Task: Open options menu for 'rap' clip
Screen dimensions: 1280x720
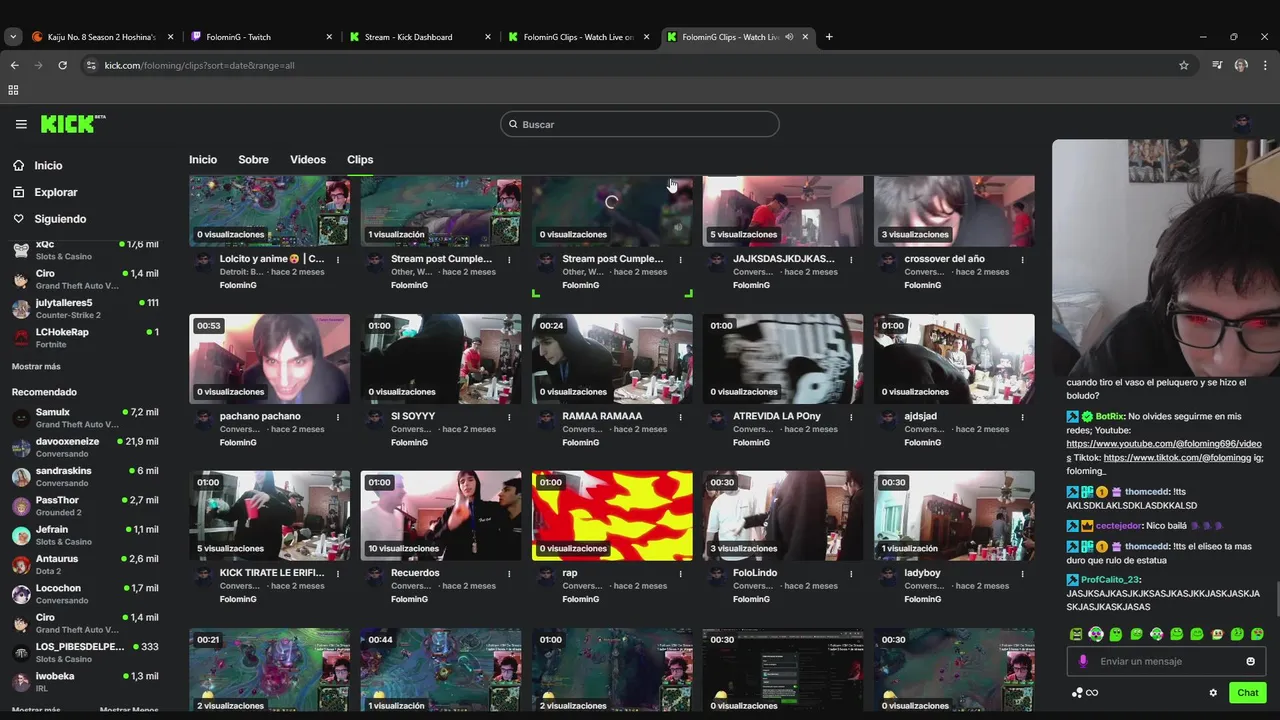Action: [680, 574]
